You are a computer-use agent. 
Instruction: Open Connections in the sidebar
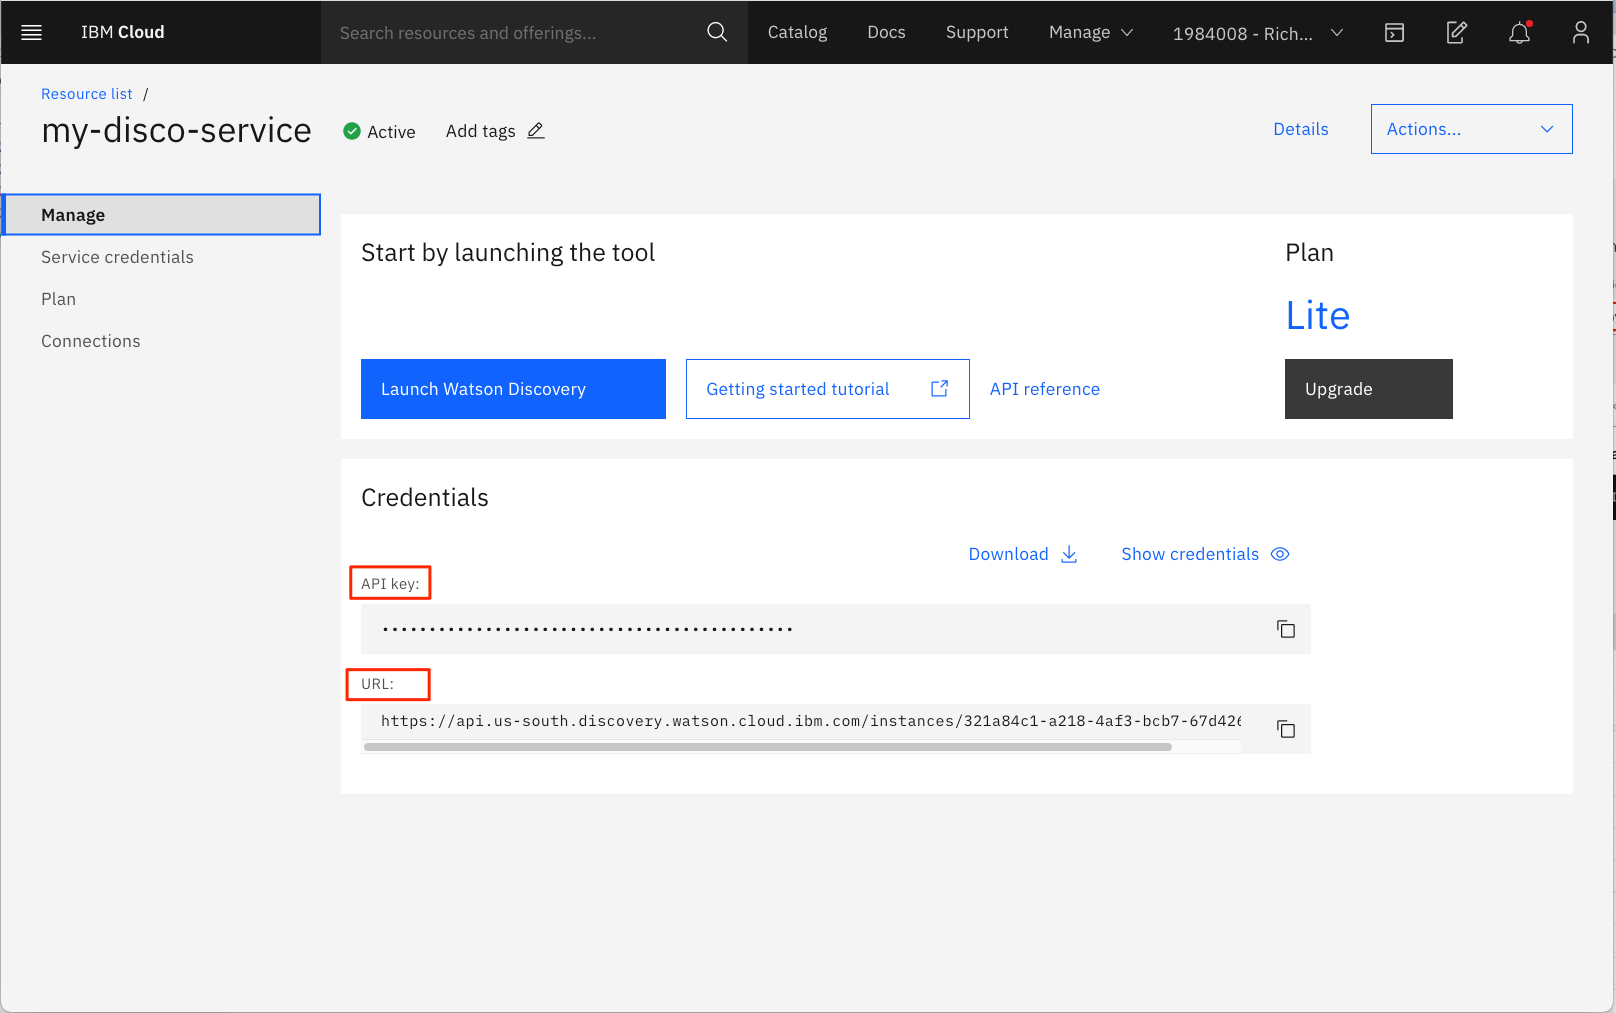pos(91,341)
